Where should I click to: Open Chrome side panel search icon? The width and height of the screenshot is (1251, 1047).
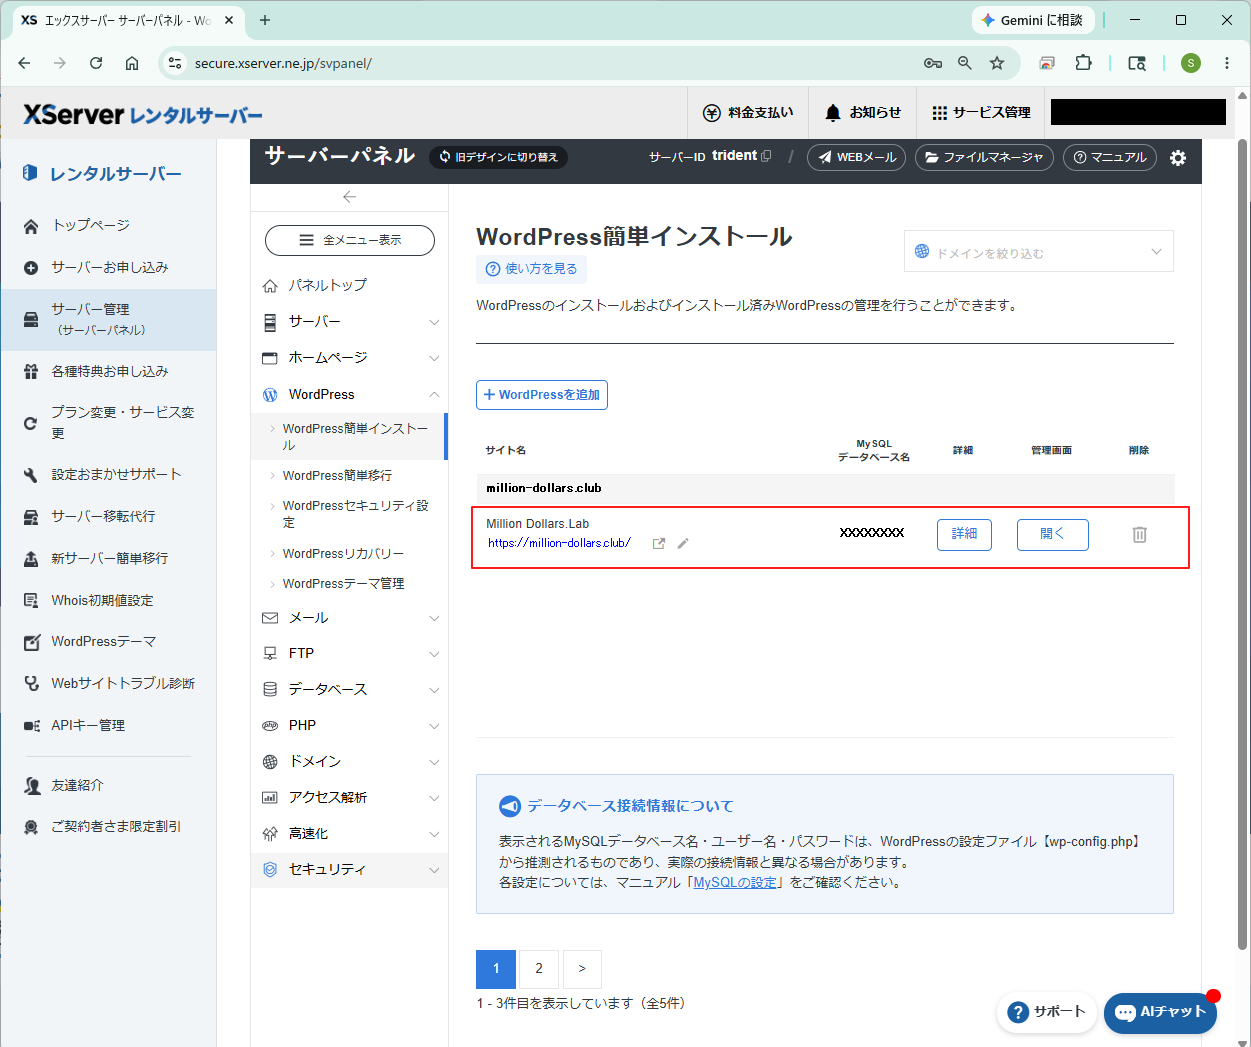click(1137, 63)
